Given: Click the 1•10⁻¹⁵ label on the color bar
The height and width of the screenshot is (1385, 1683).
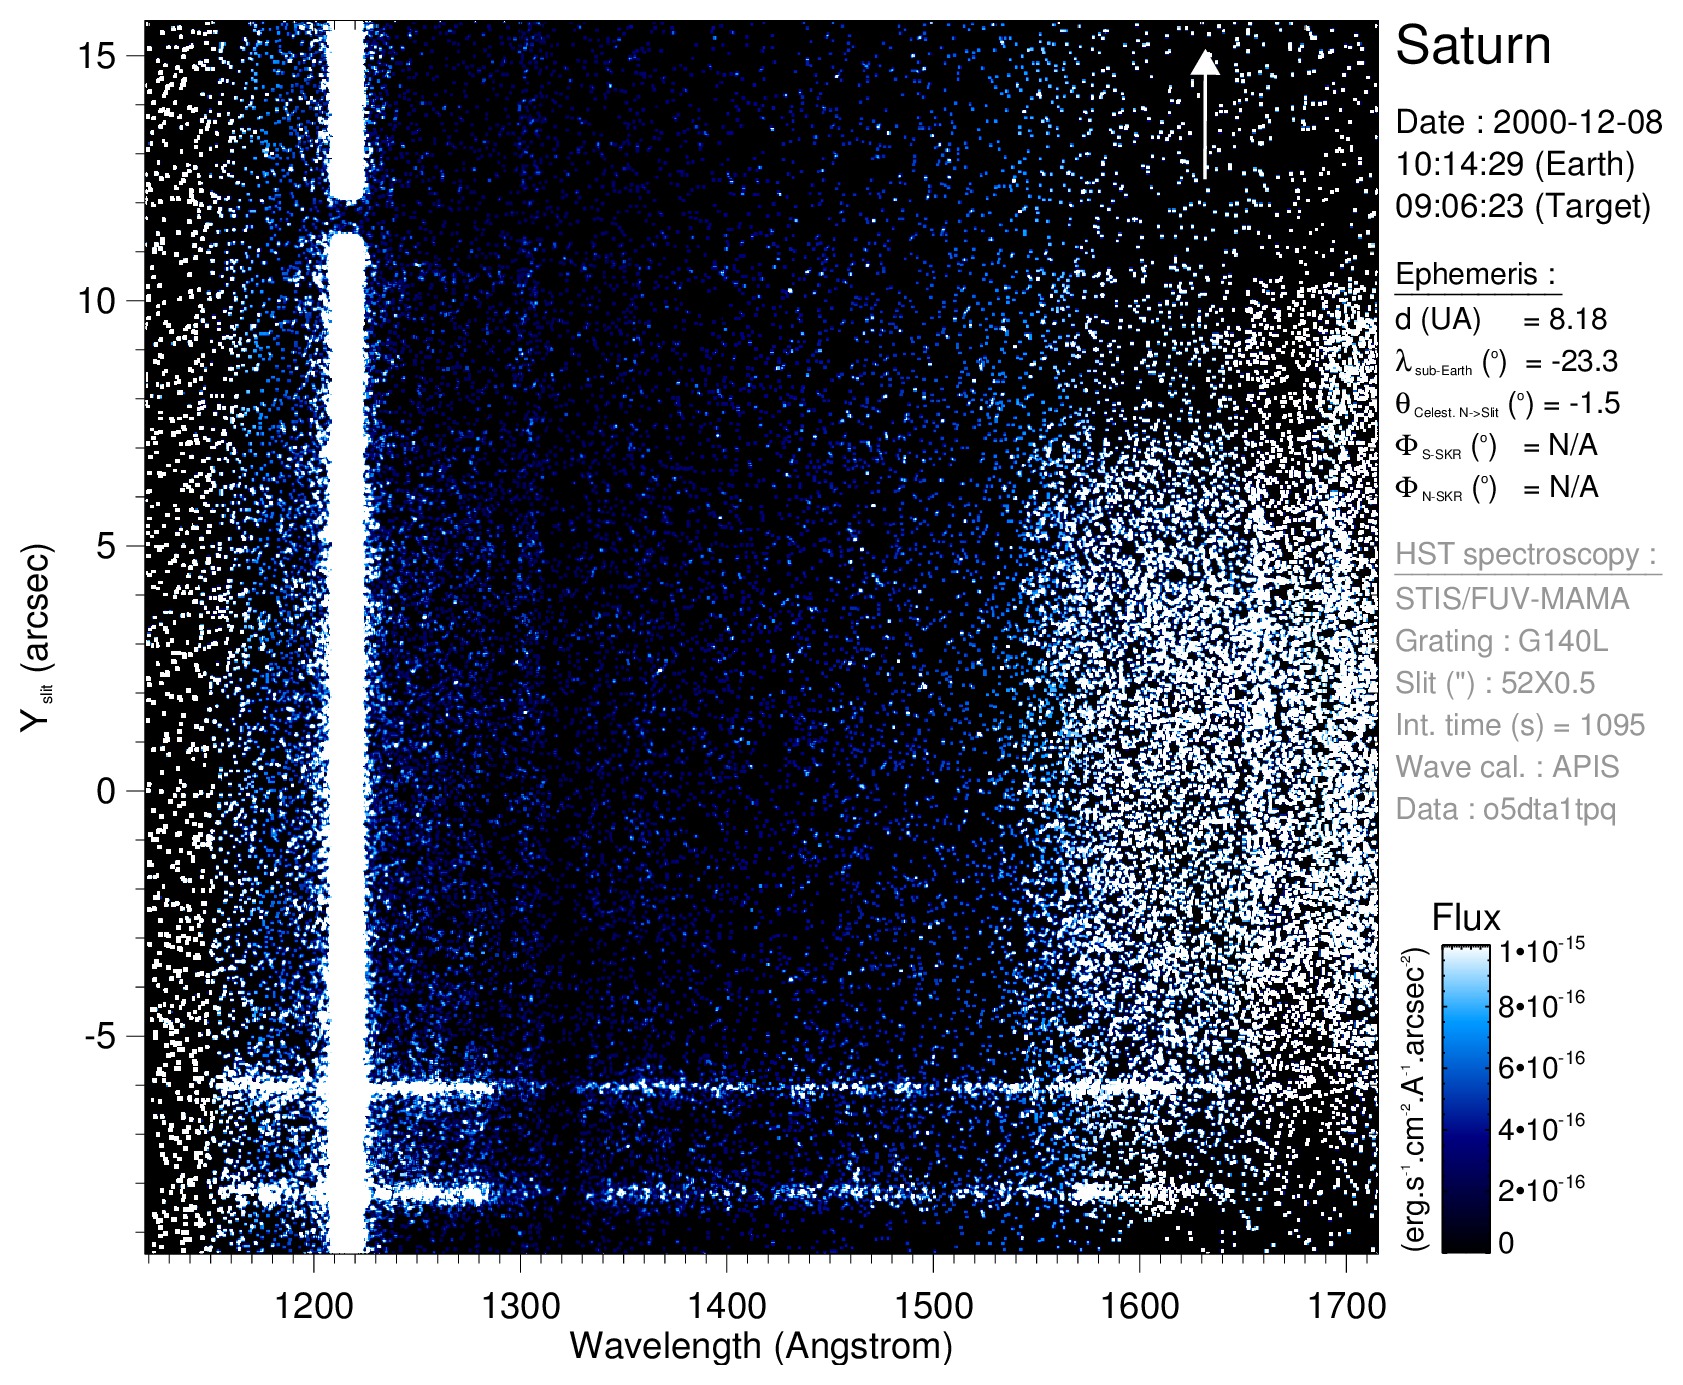Looking at the screenshot, I should pos(1541,950).
